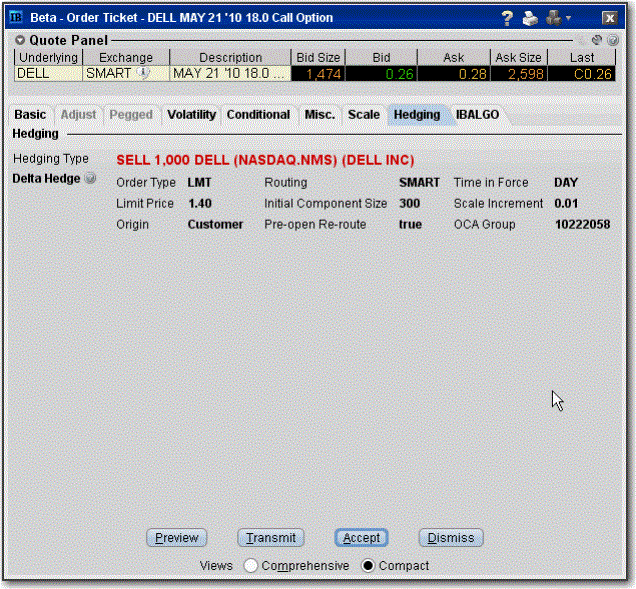Click the MAY 21 '10 18.0 description cell
This screenshot has height=589, width=636.
[230, 74]
